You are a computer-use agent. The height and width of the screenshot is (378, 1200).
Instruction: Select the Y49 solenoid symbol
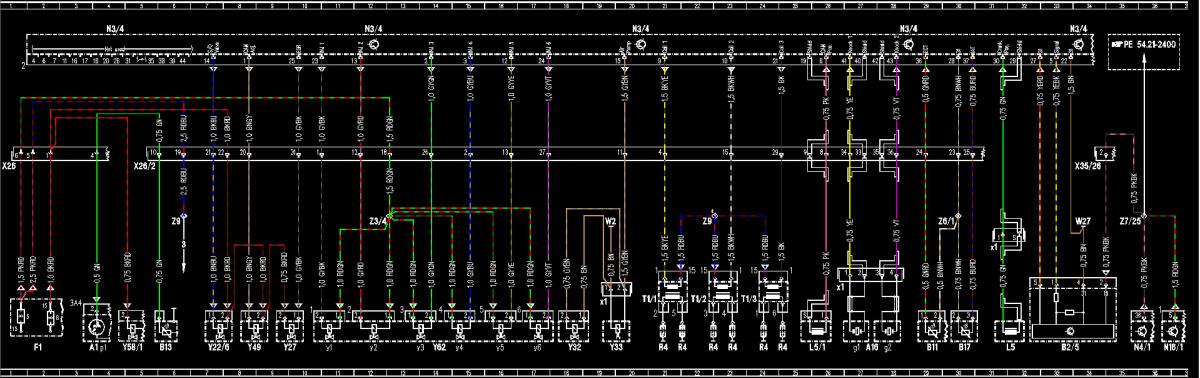(x=254, y=324)
